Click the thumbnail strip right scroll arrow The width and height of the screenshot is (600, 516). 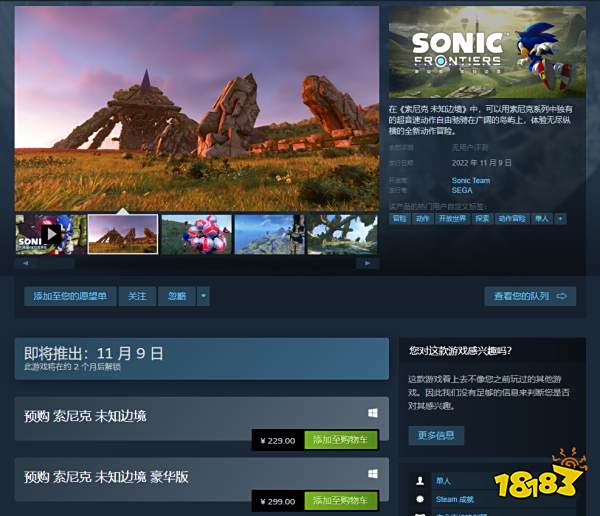[x=367, y=263]
